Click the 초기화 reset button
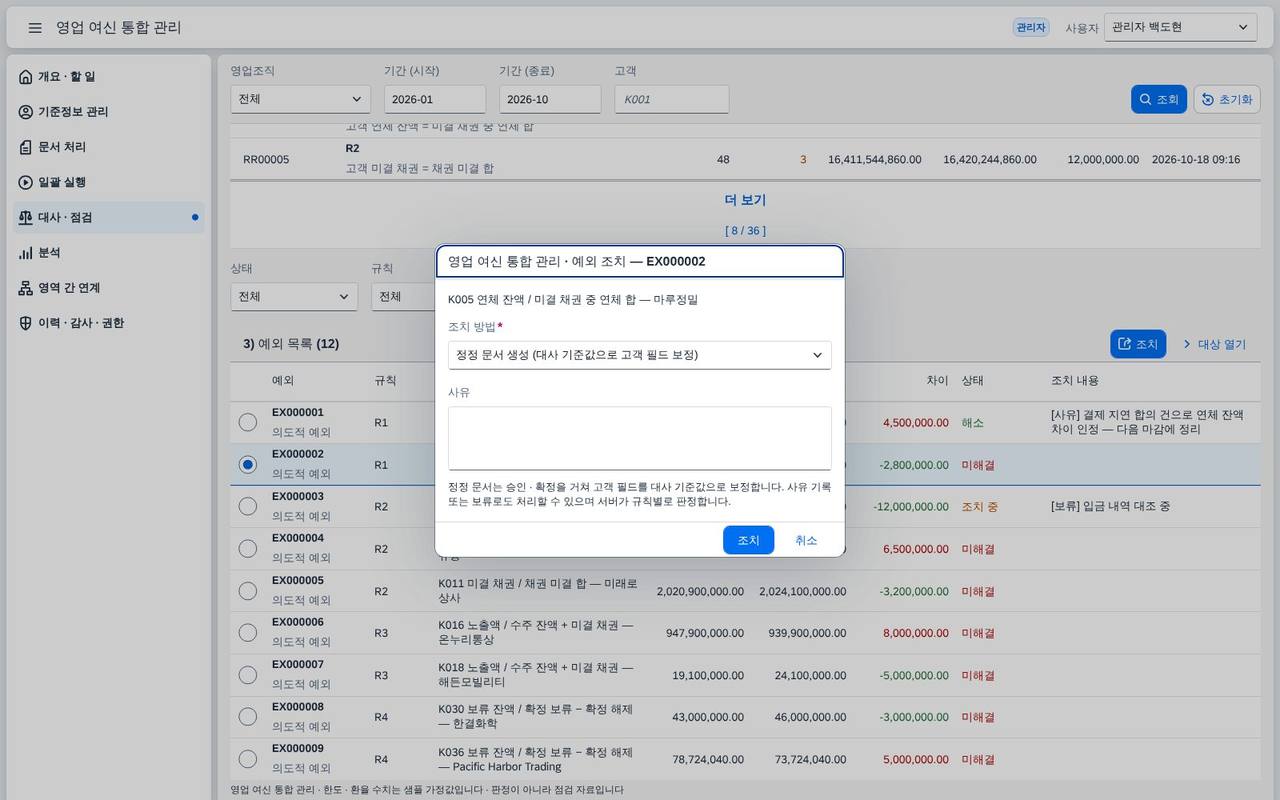 click(1227, 99)
